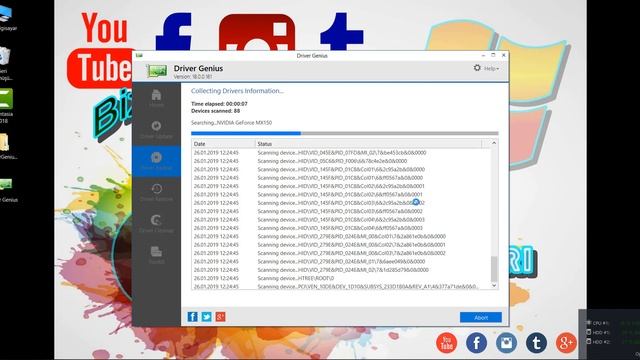Open the Home section in sidebar
The image size is (640, 360).
click(x=156, y=98)
